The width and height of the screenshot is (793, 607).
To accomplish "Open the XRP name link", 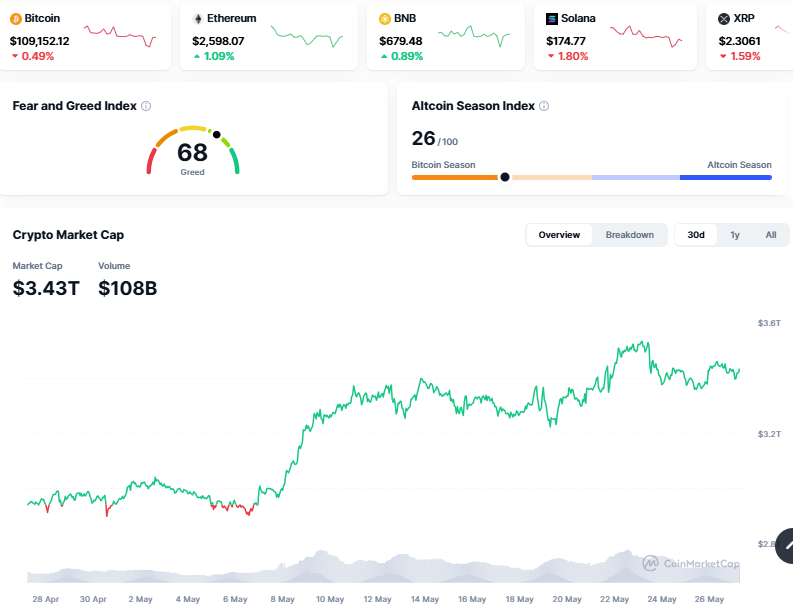I will (744, 18).
